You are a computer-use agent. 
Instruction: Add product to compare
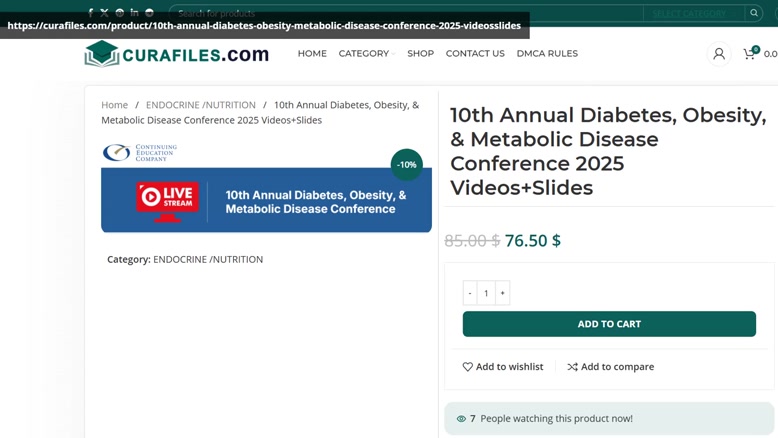[610, 367]
